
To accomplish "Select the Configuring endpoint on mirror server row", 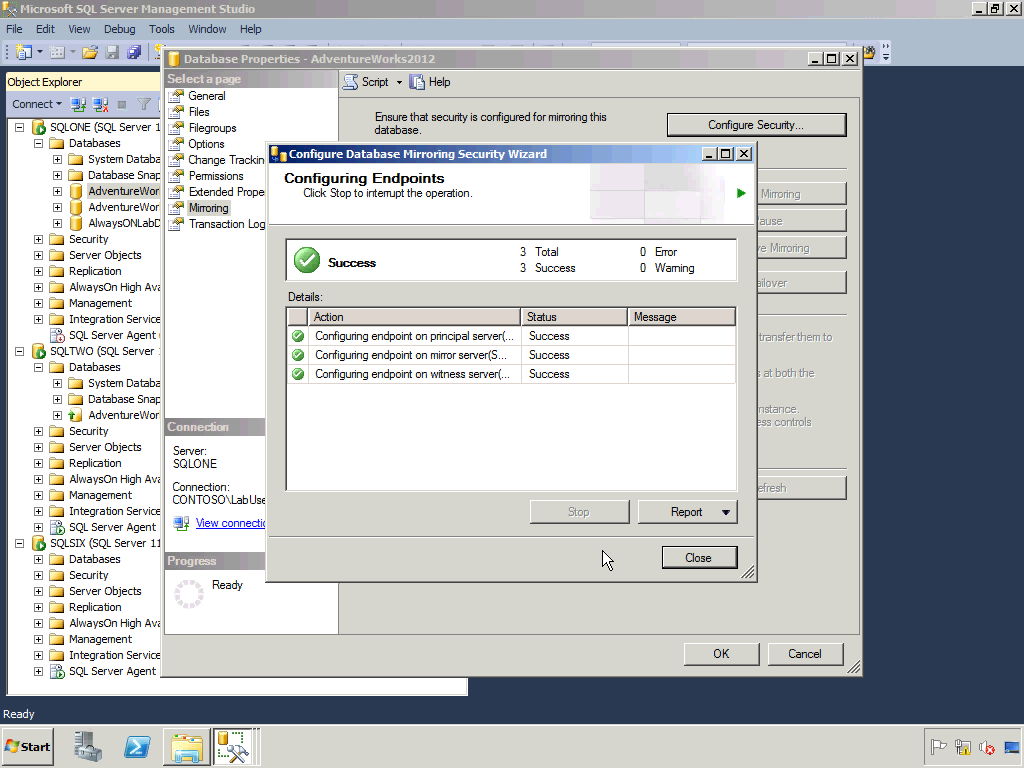I will click(x=511, y=355).
